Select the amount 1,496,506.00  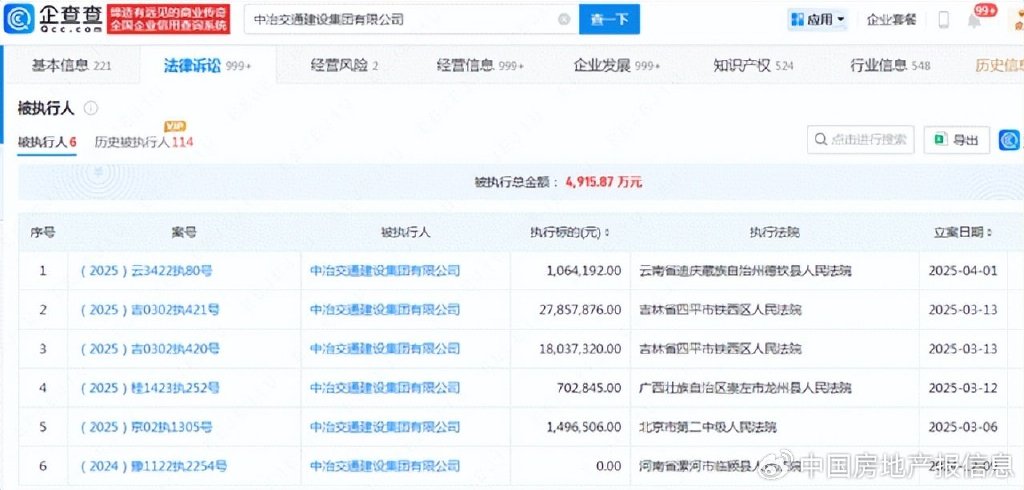[584, 427]
